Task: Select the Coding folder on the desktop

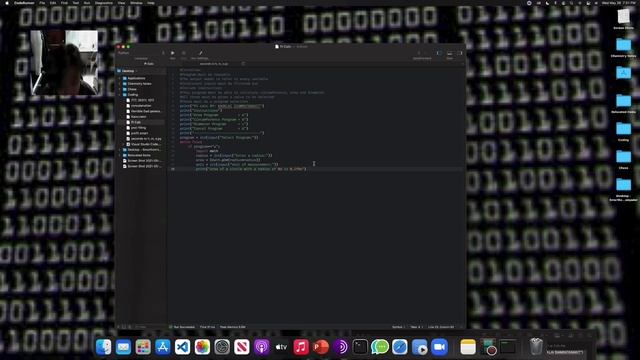Action: (x=623, y=132)
